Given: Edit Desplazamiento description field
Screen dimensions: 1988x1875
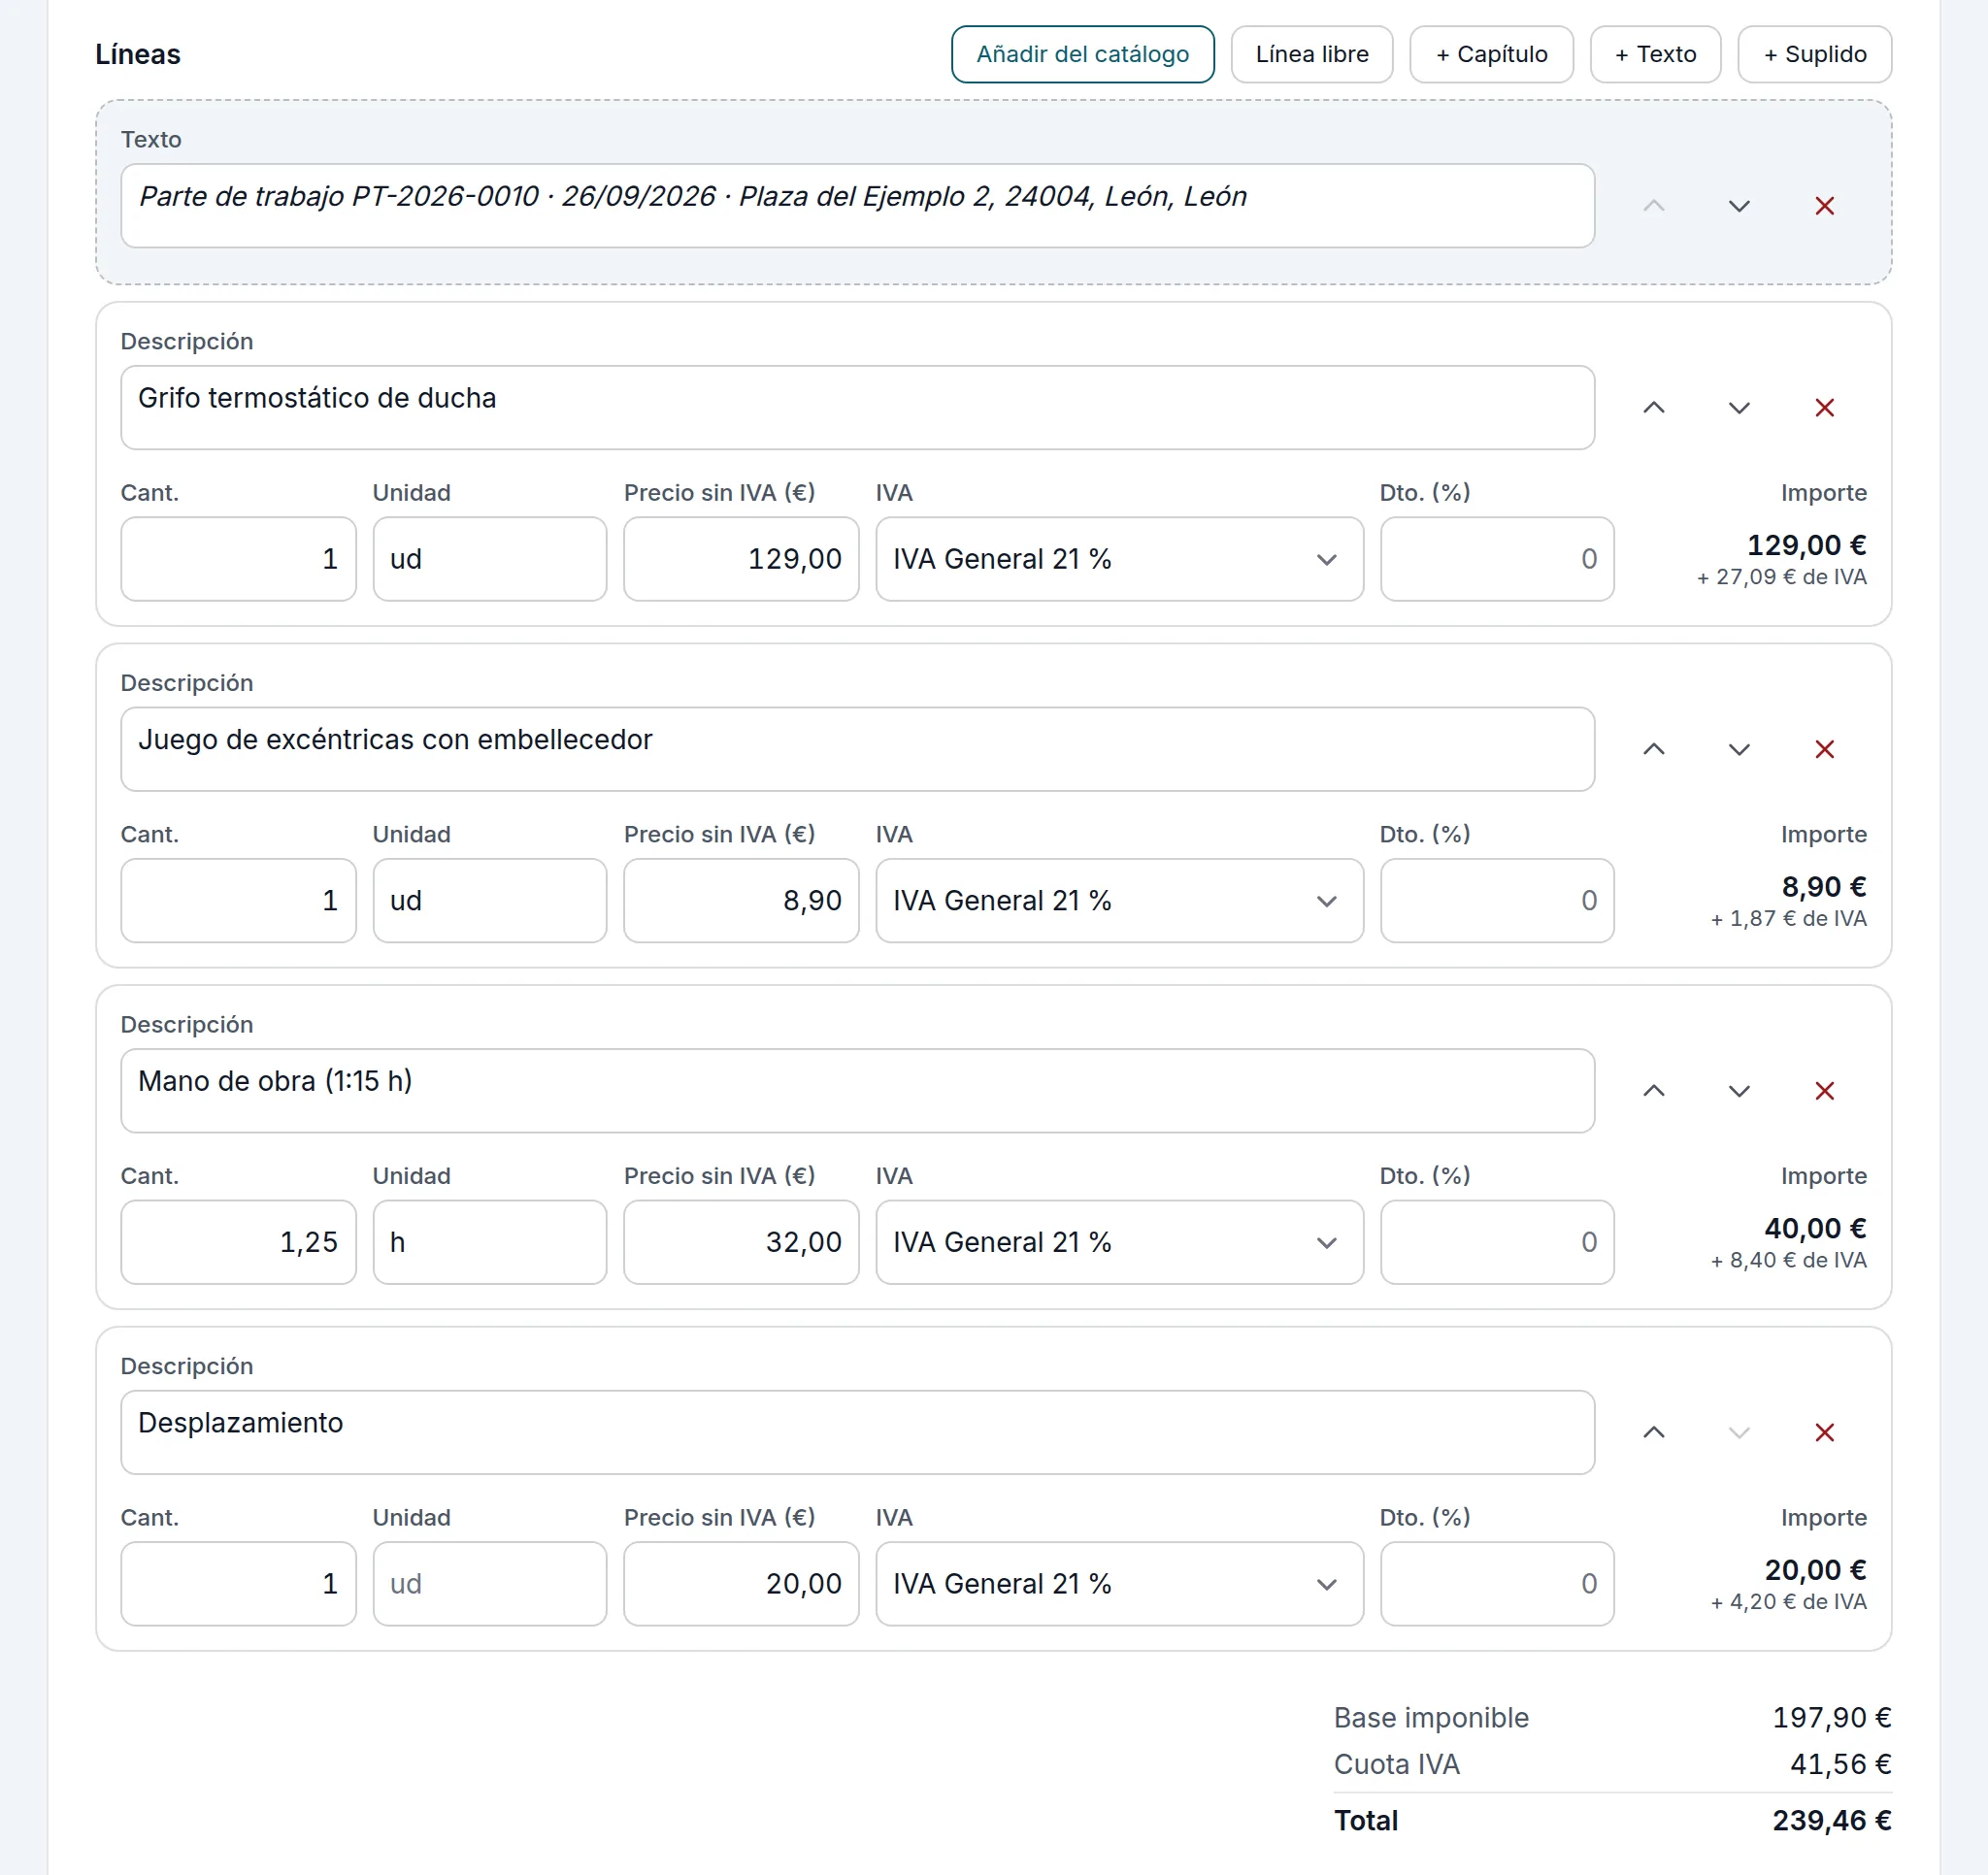Looking at the screenshot, I should click(x=857, y=1432).
